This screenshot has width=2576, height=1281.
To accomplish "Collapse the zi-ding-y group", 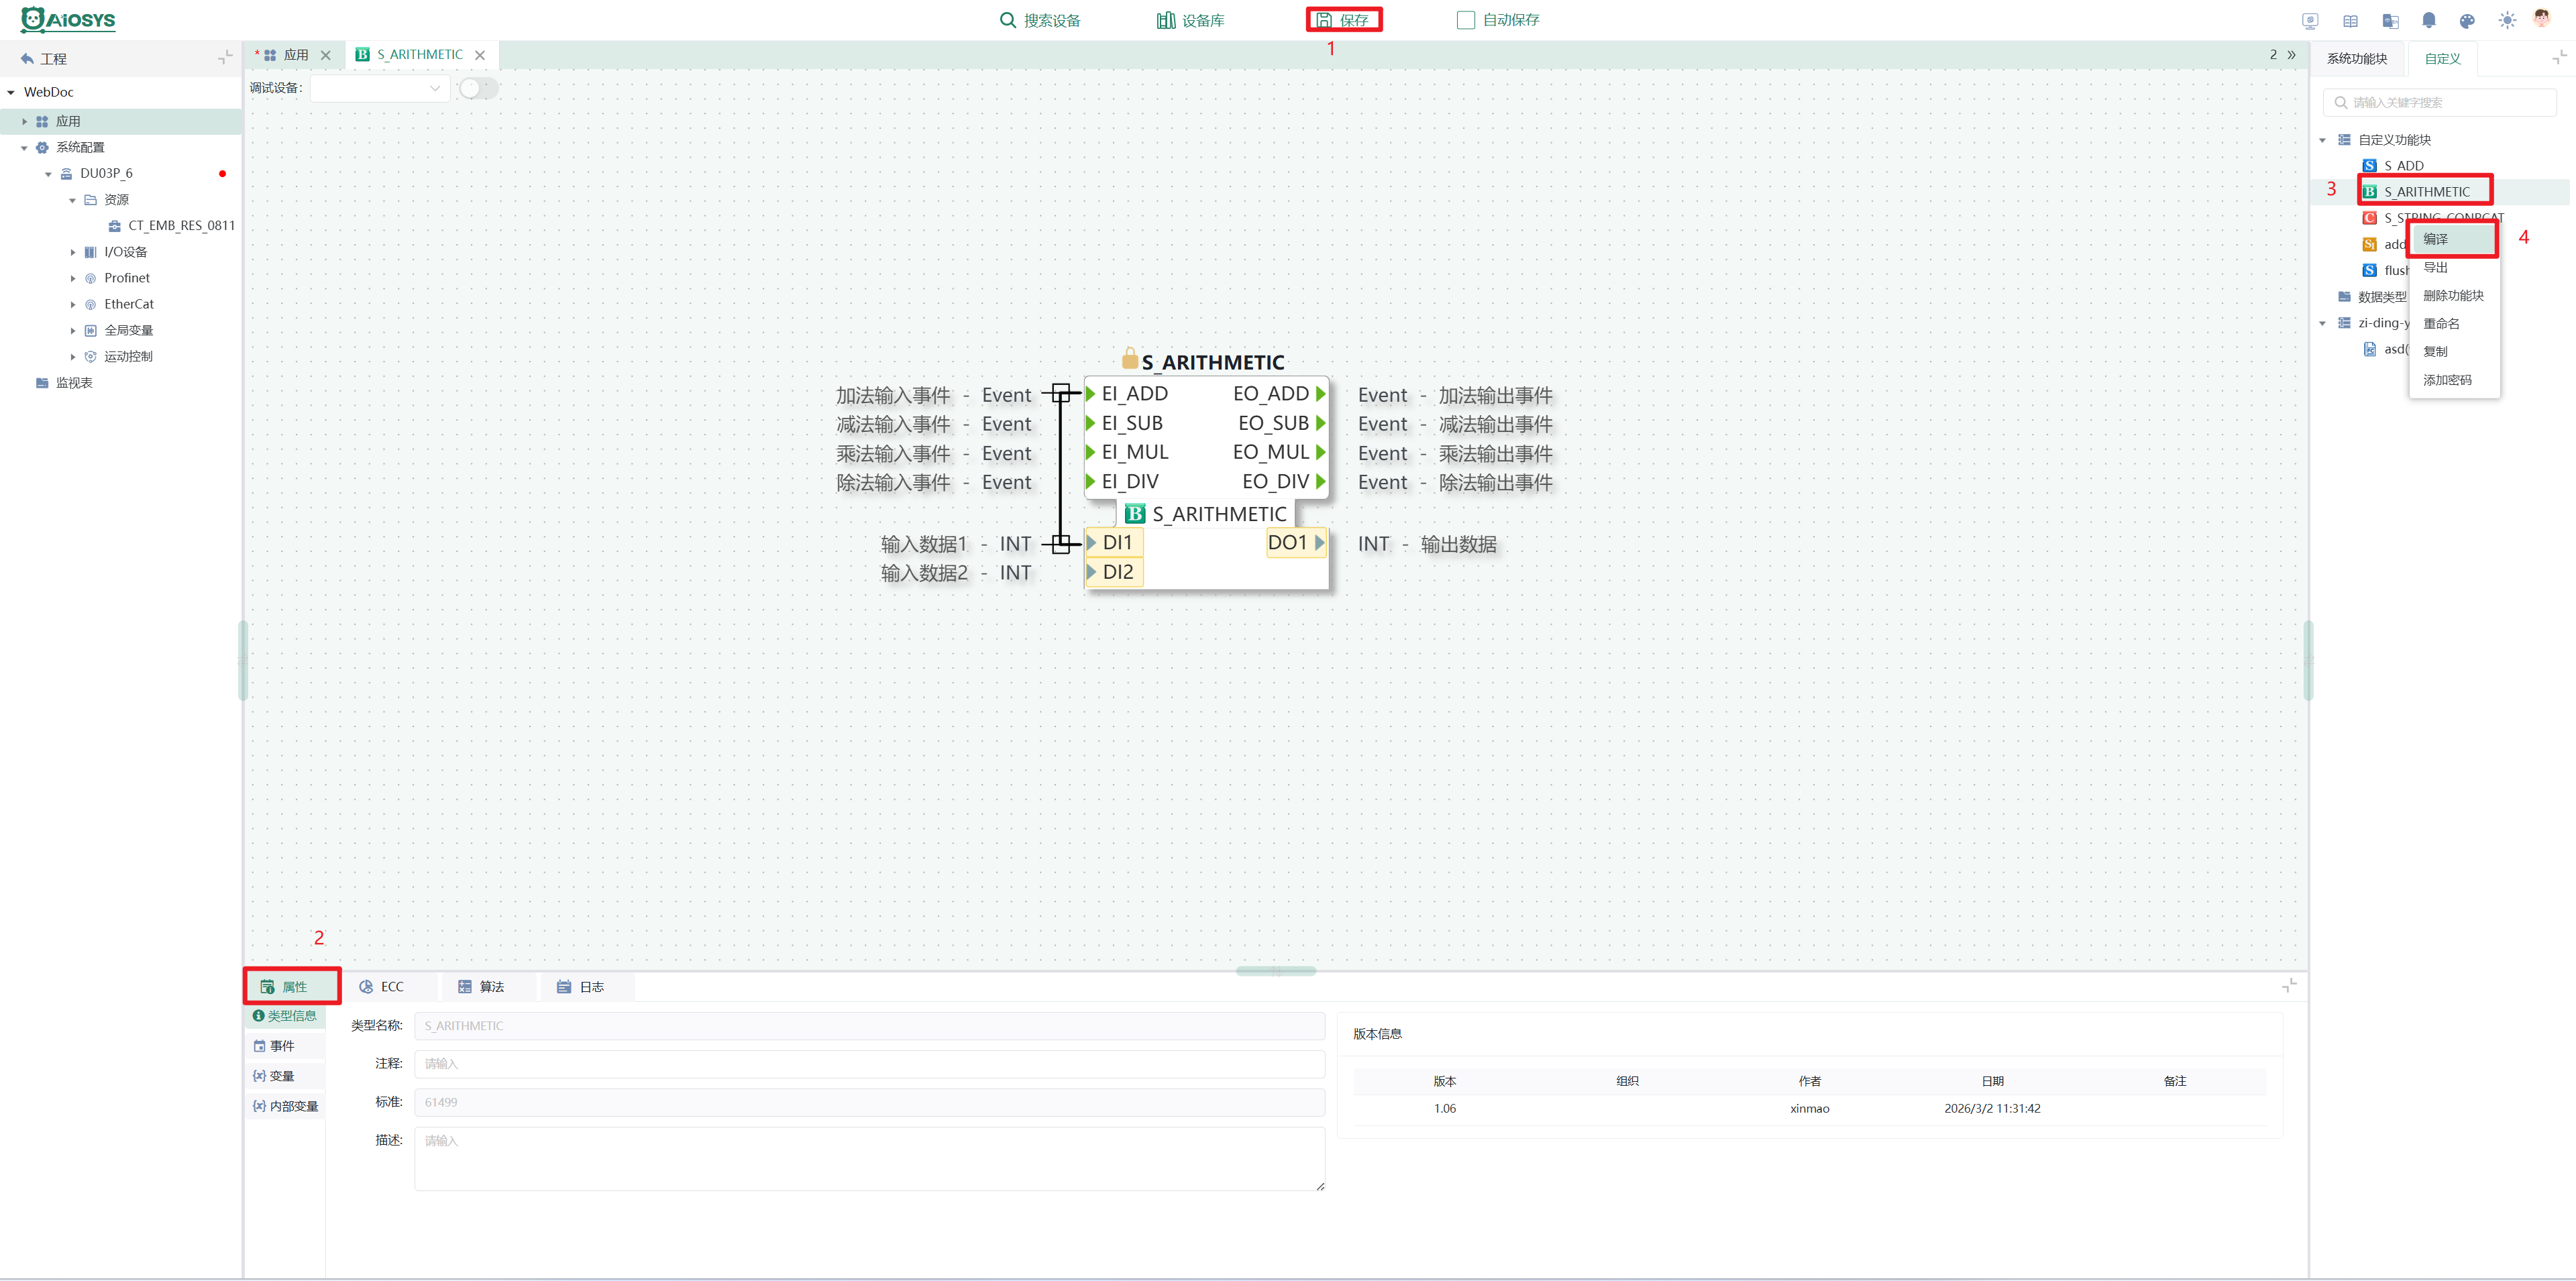I will click(x=2323, y=323).
